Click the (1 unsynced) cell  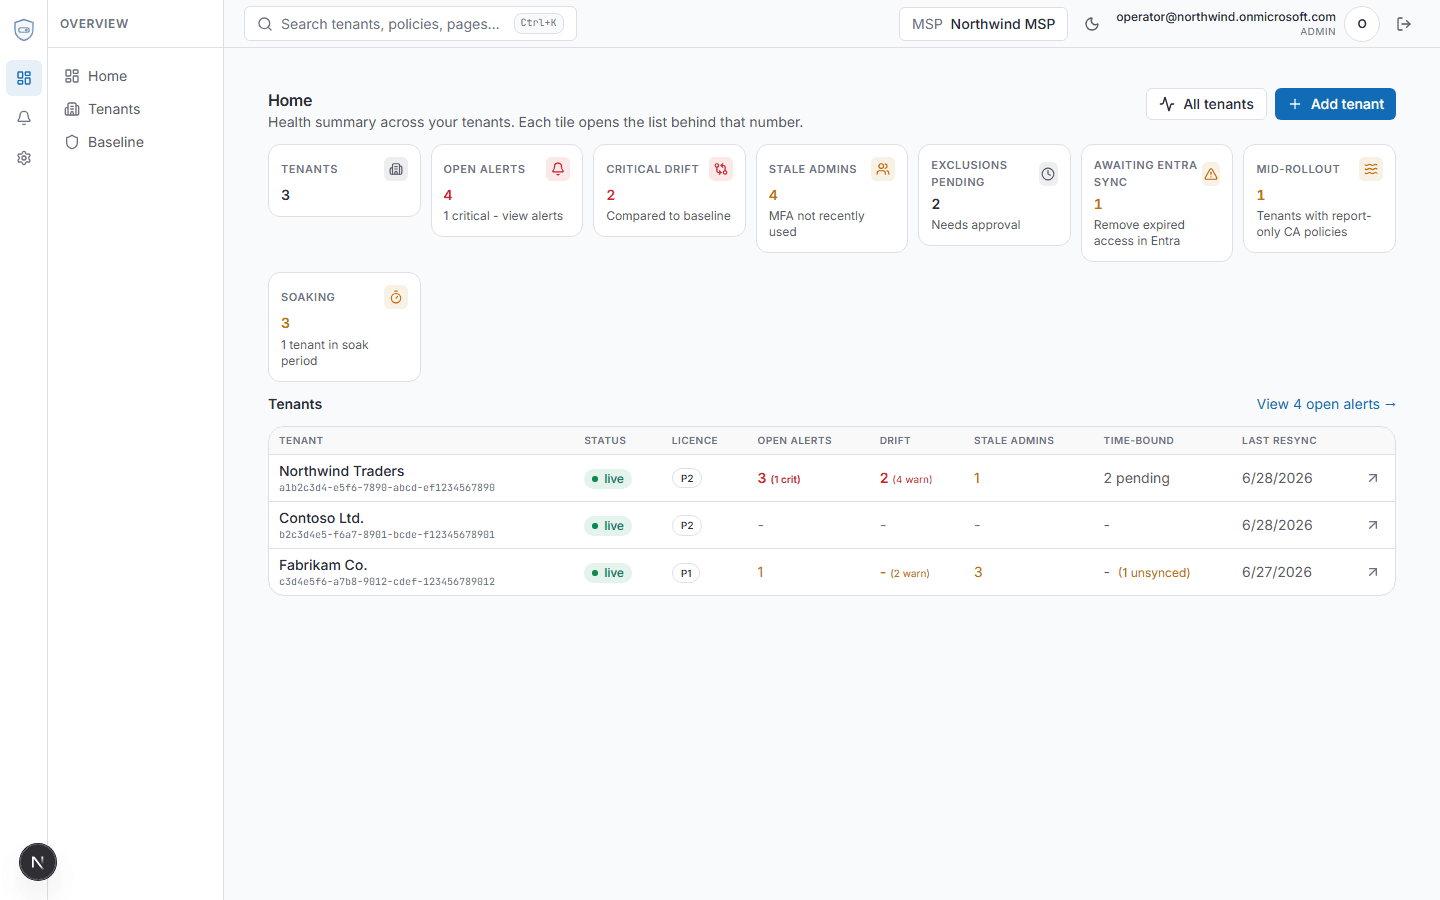pos(1154,573)
